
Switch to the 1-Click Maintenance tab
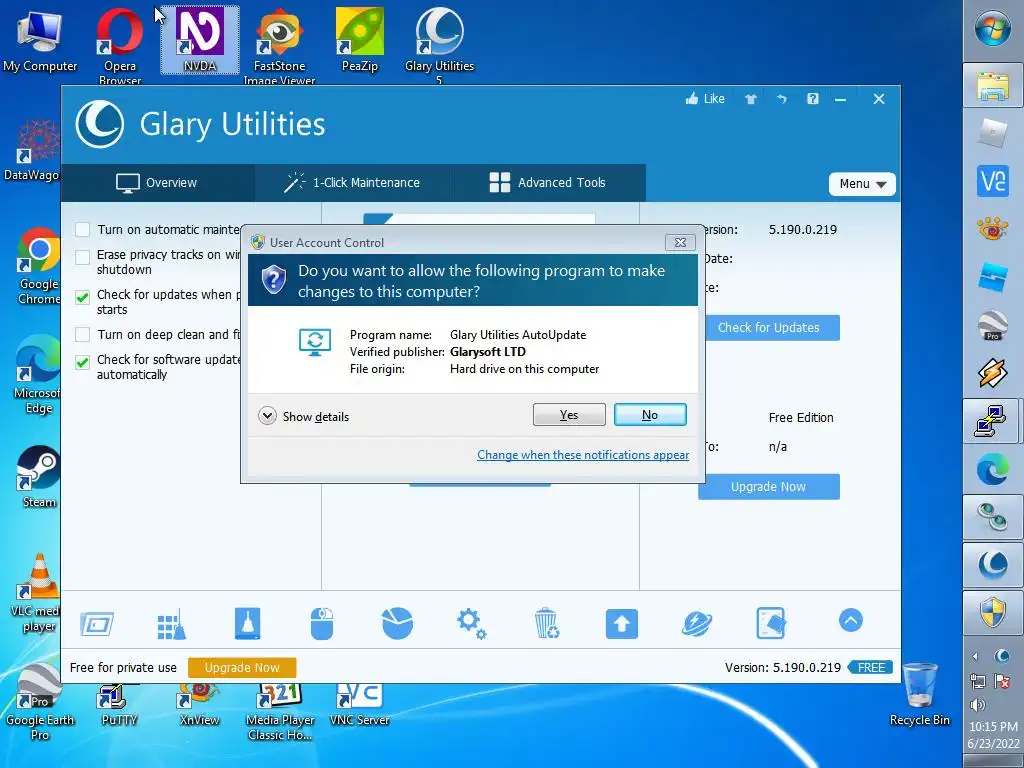pos(352,183)
